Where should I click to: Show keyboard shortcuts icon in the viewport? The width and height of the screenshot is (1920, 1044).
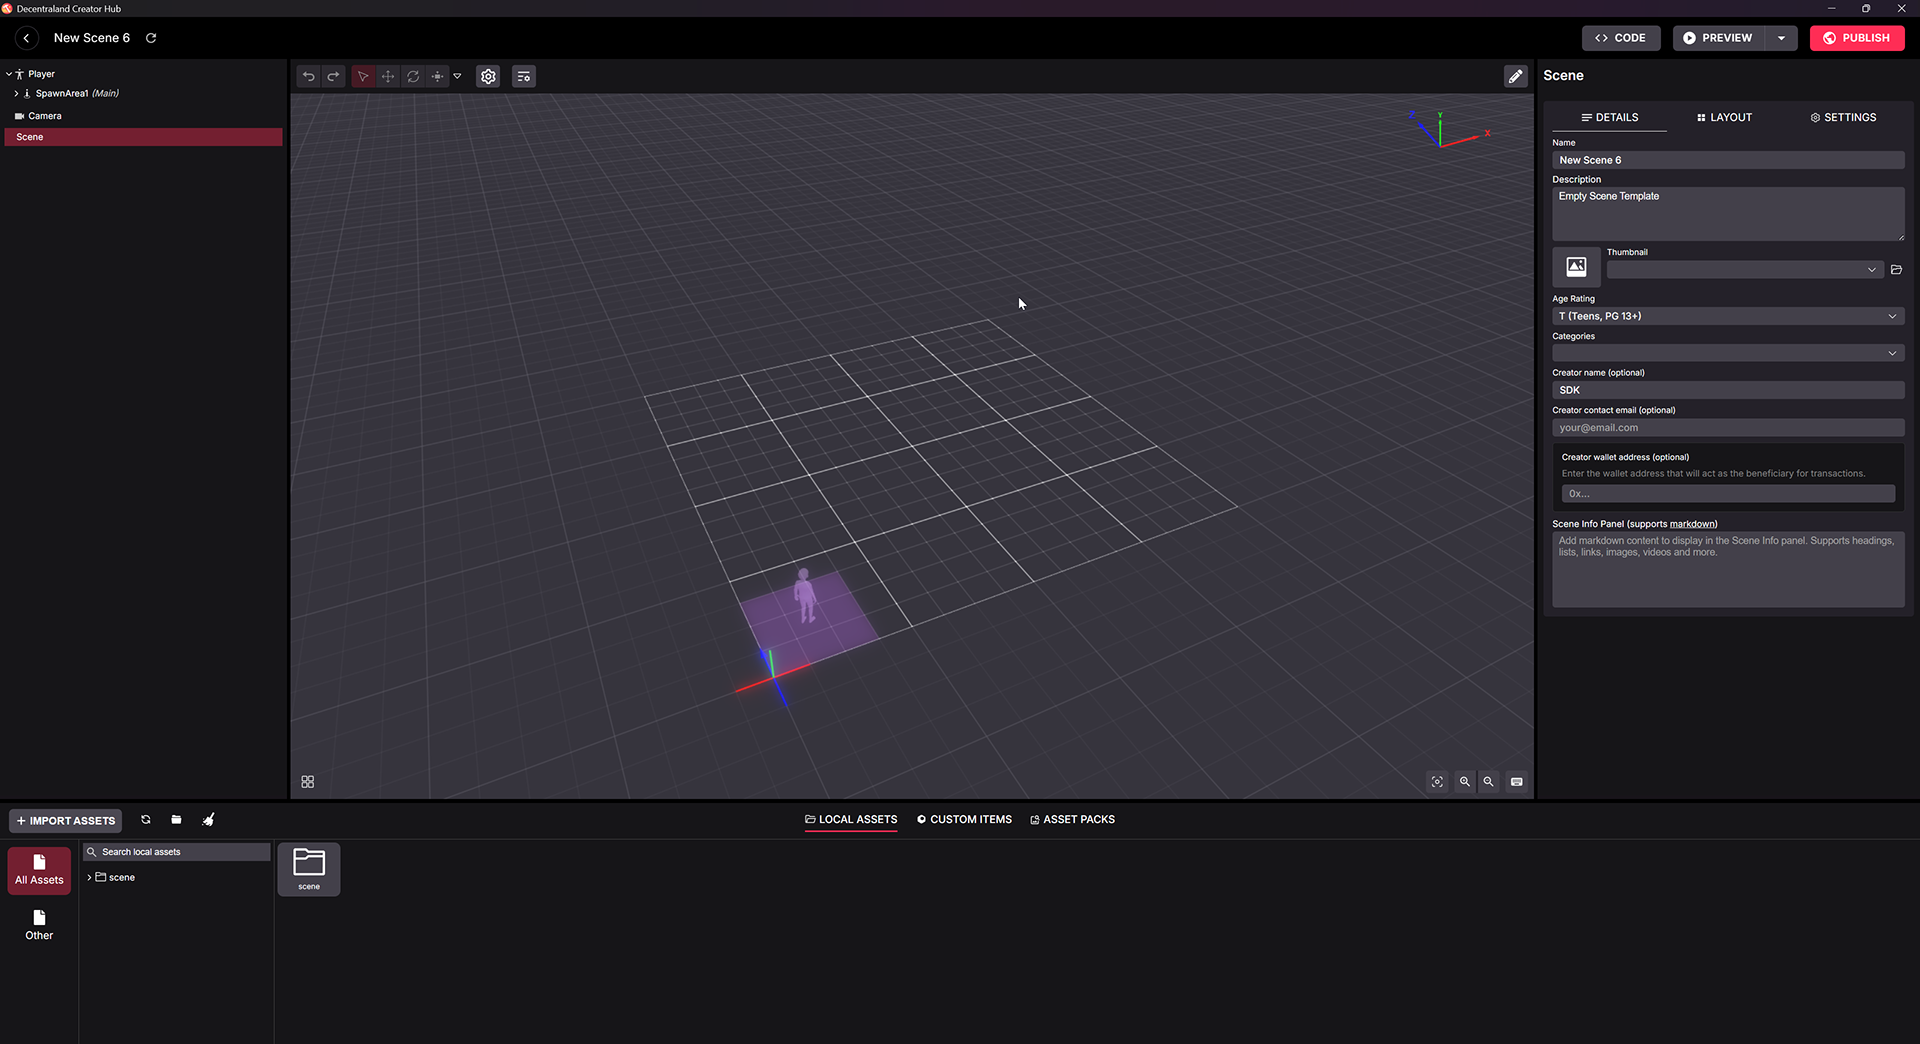1517,782
